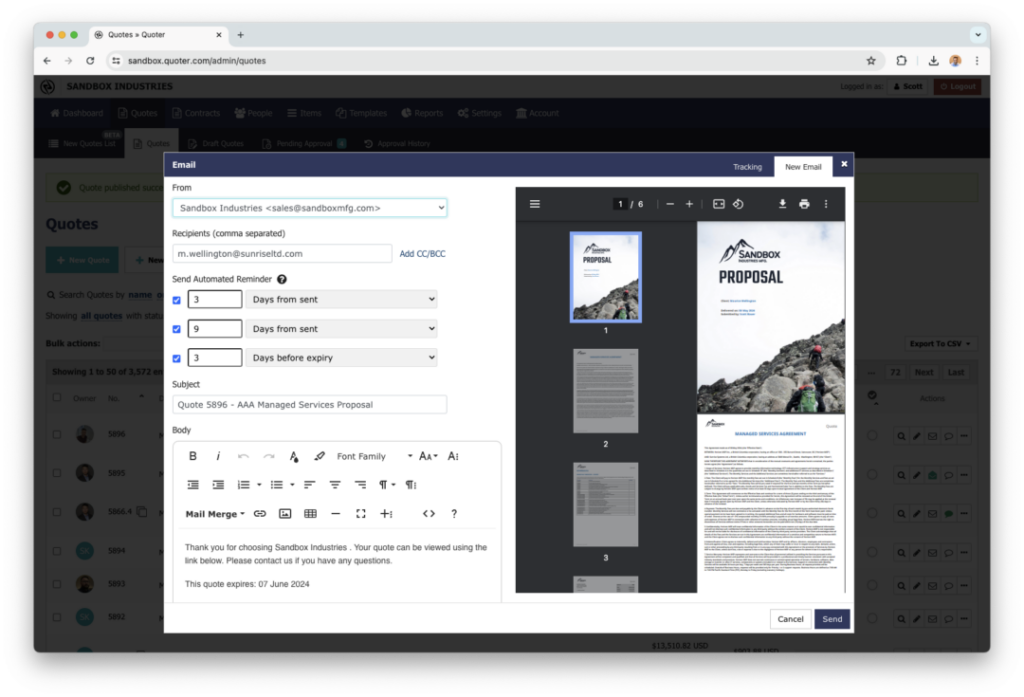
Task: Uncheck the 9 days reminder checkbox
Action: tap(176, 329)
